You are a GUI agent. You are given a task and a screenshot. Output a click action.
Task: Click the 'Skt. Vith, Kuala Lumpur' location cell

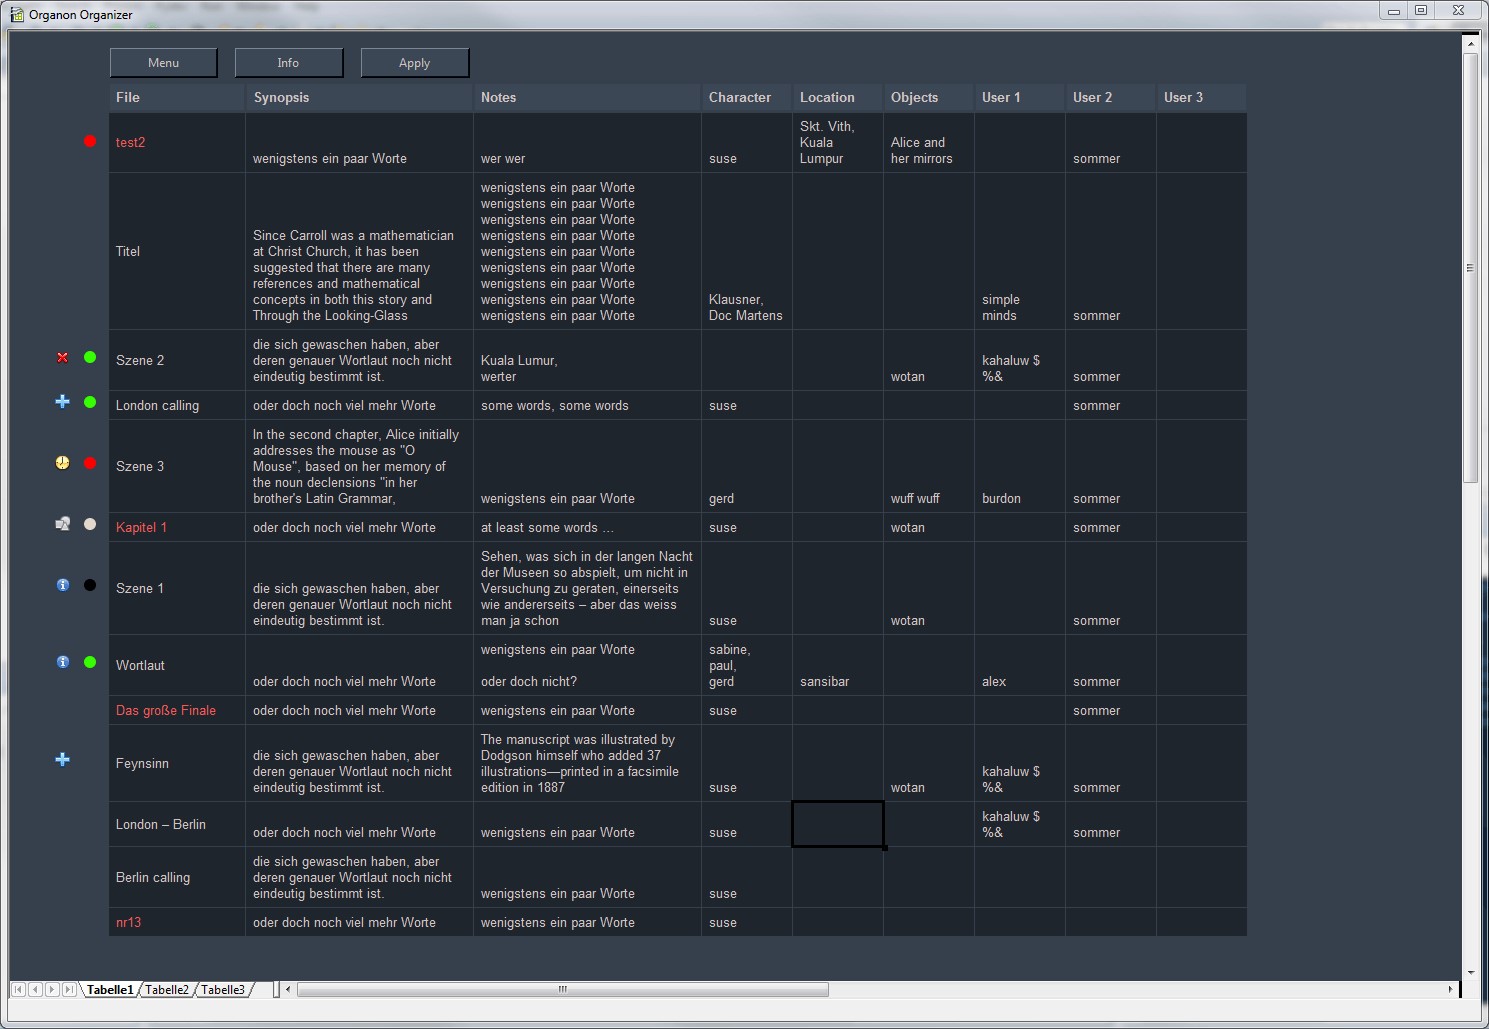[838, 143]
